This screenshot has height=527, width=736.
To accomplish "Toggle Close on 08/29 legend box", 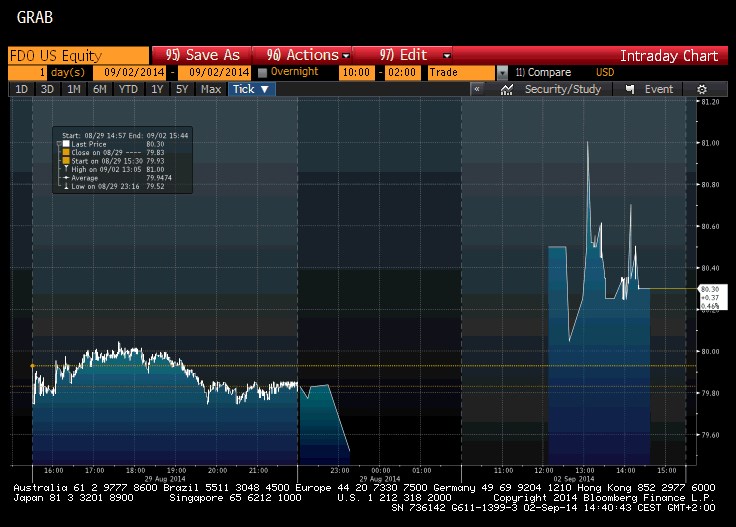I will (x=66, y=152).
